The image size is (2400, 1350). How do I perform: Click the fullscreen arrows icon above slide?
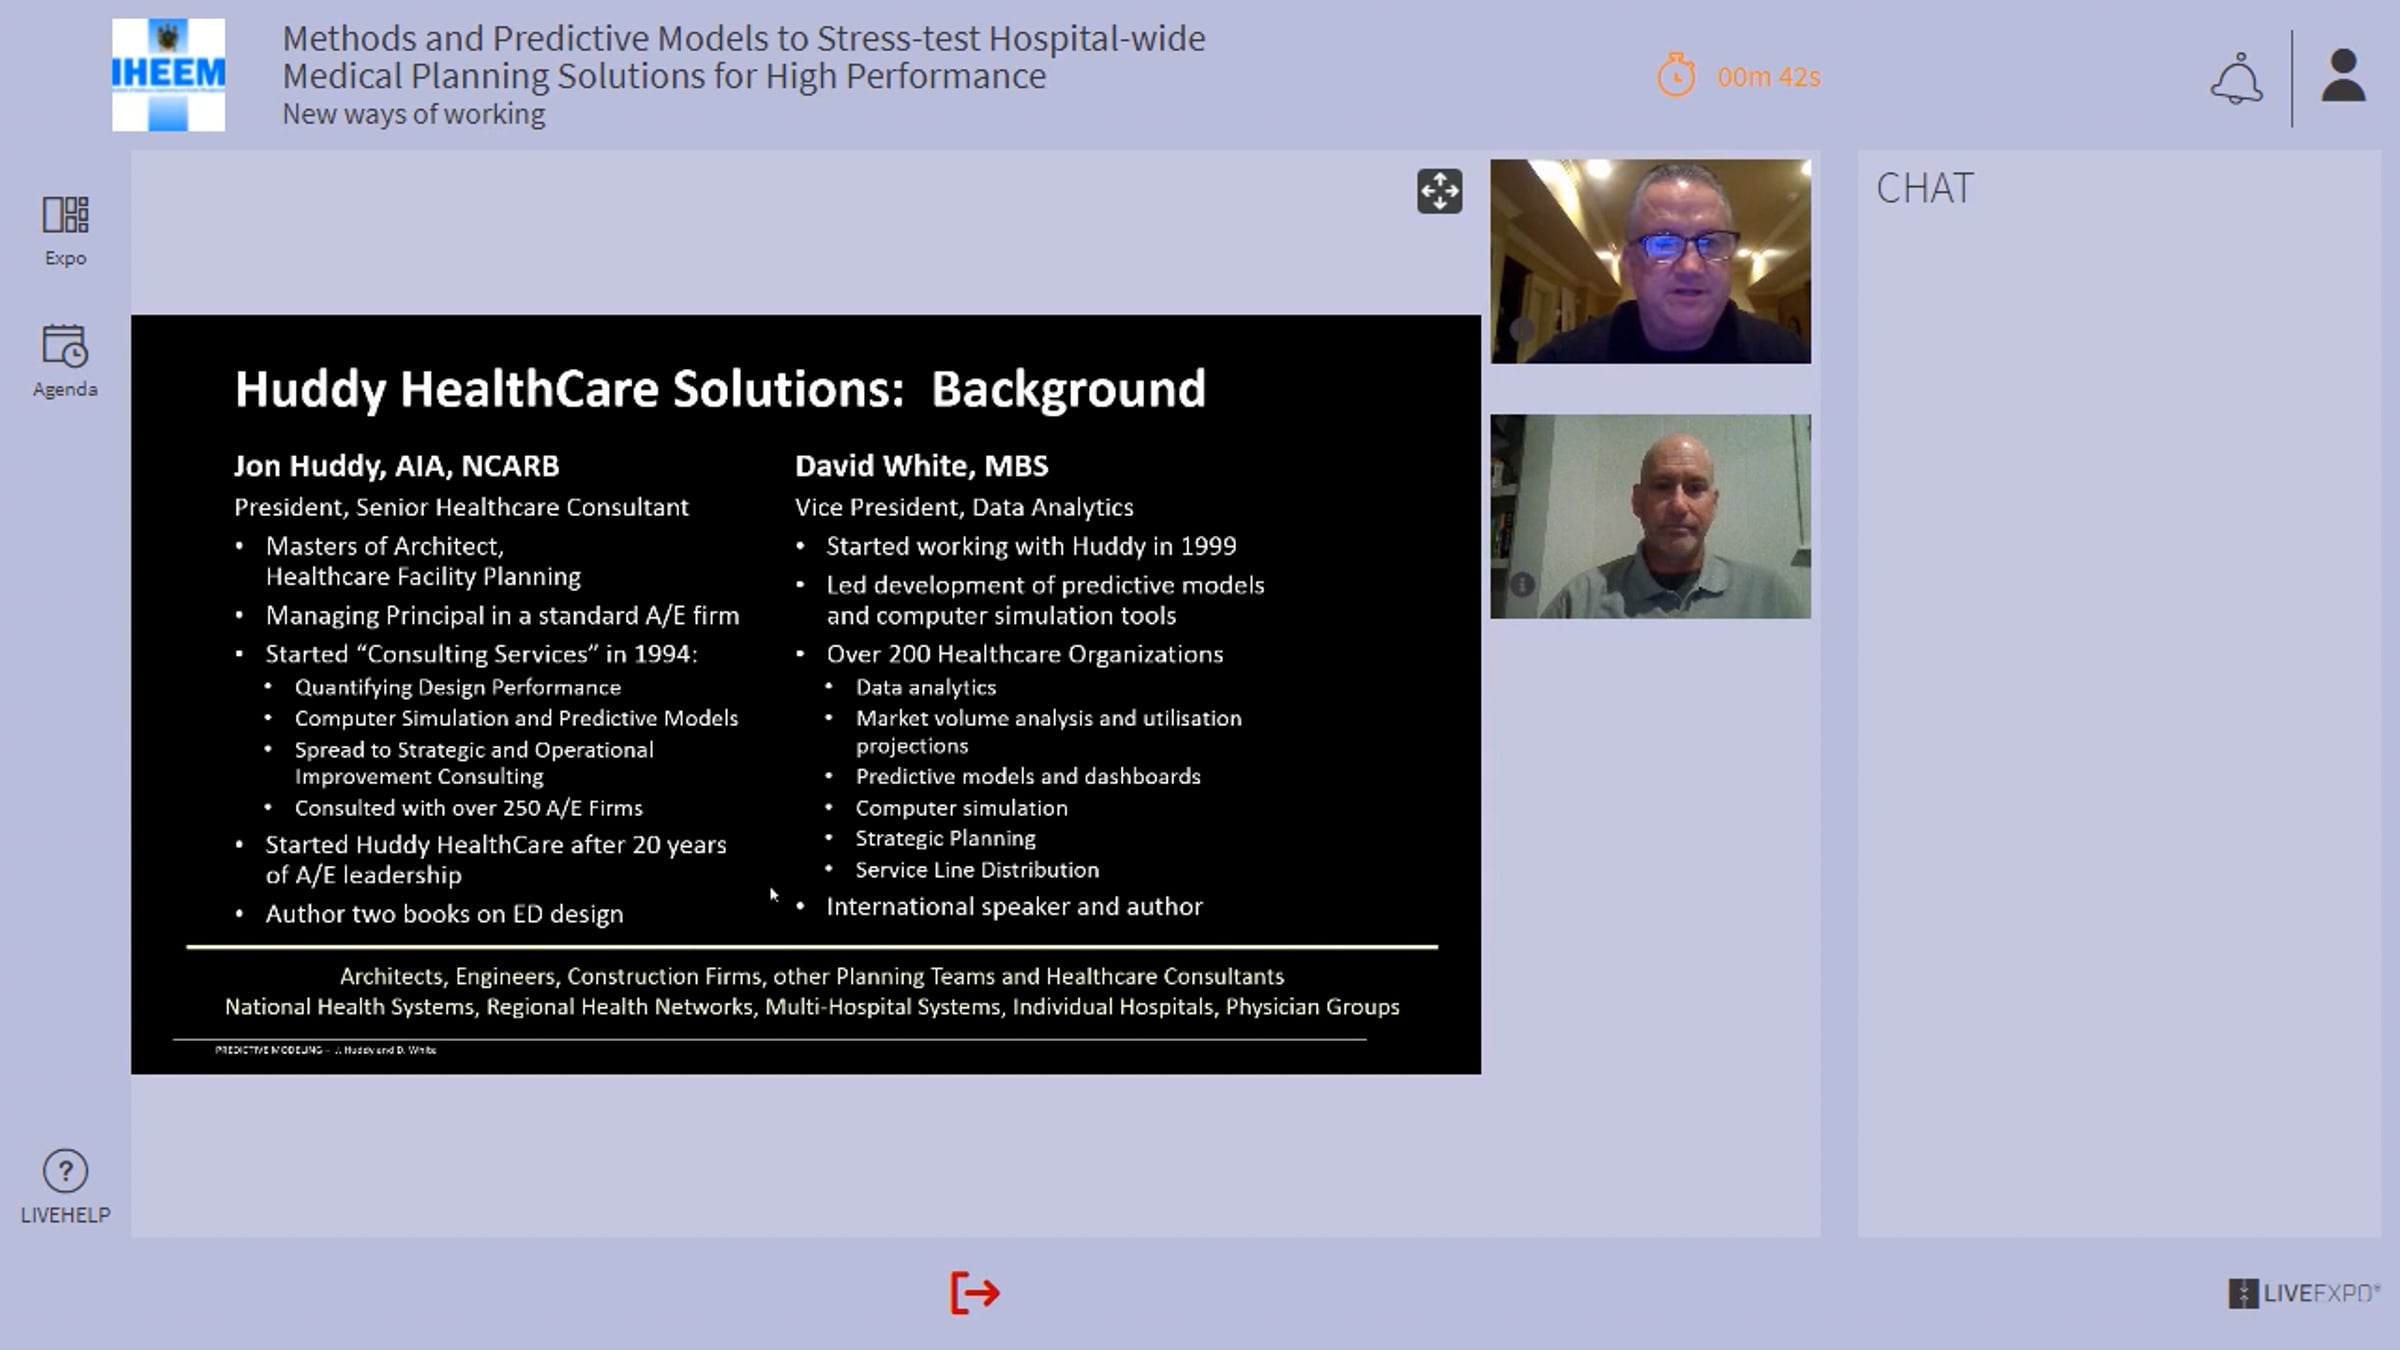click(1439, 191)
